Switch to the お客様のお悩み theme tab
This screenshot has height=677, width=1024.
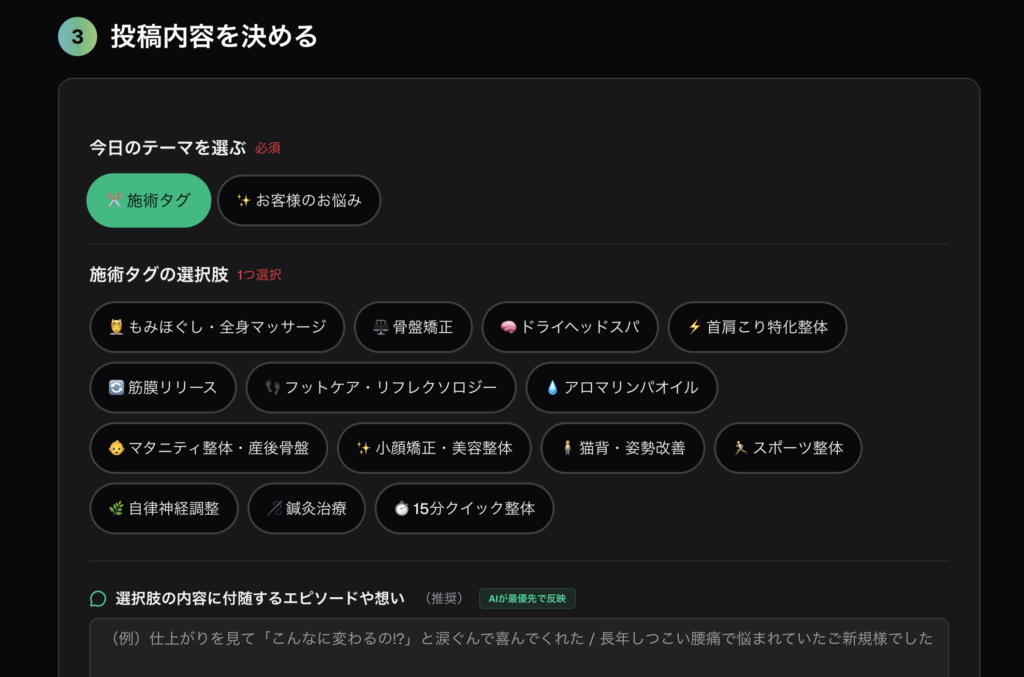299,200
